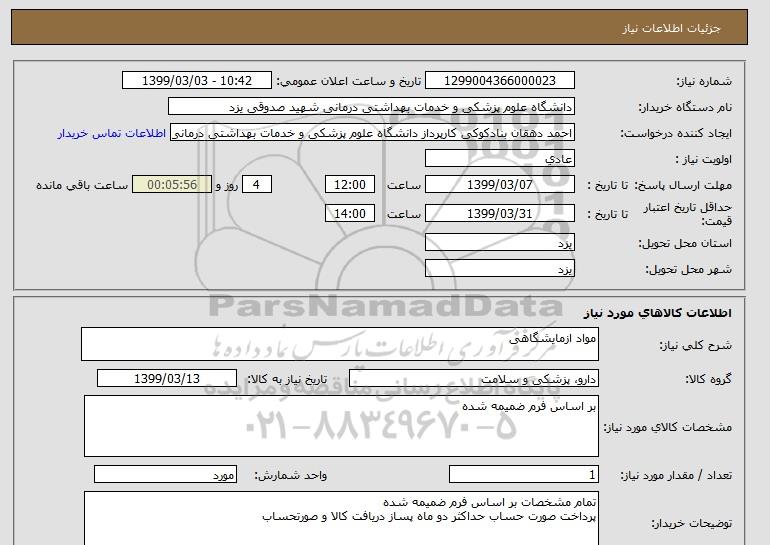This screenshot has width=770, height=545.
Task: Click the label استان محل تحویل
Action: coord(685,244)
